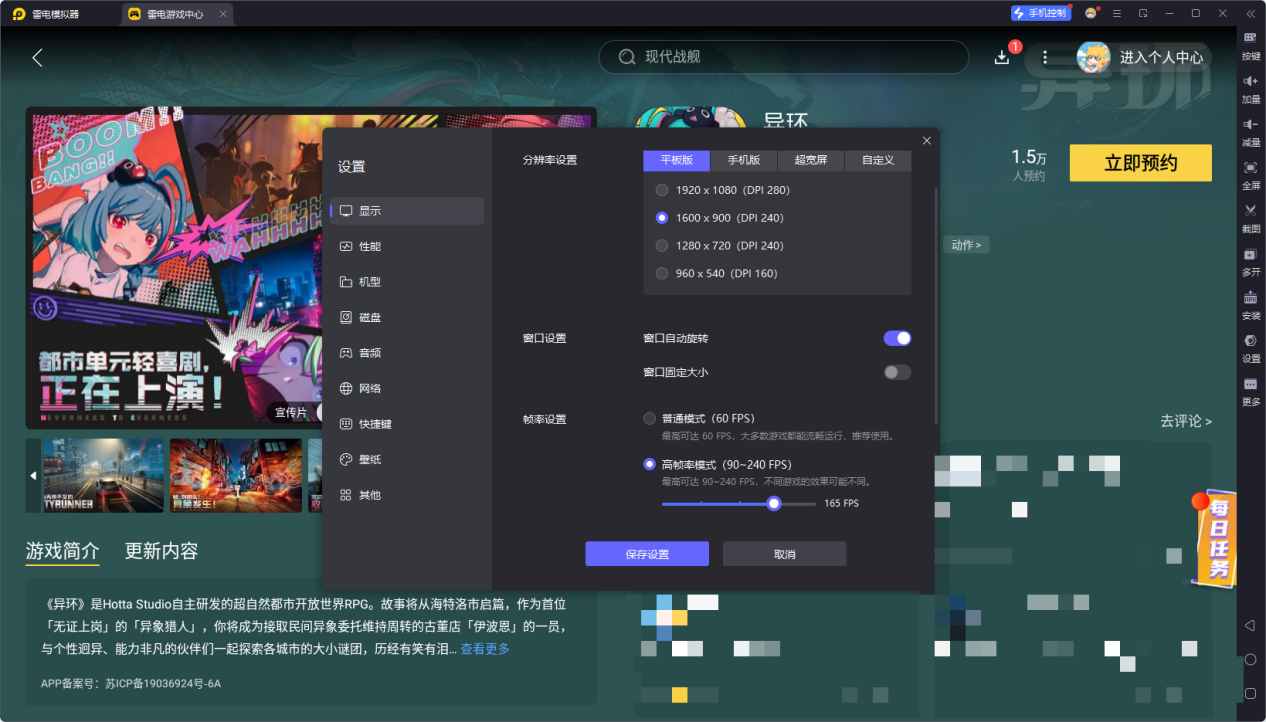Image resolution: width=1266 pixels, height=722 pixels.
Task: Click the 现代战舰 search bar
Action: pos(783,57)
